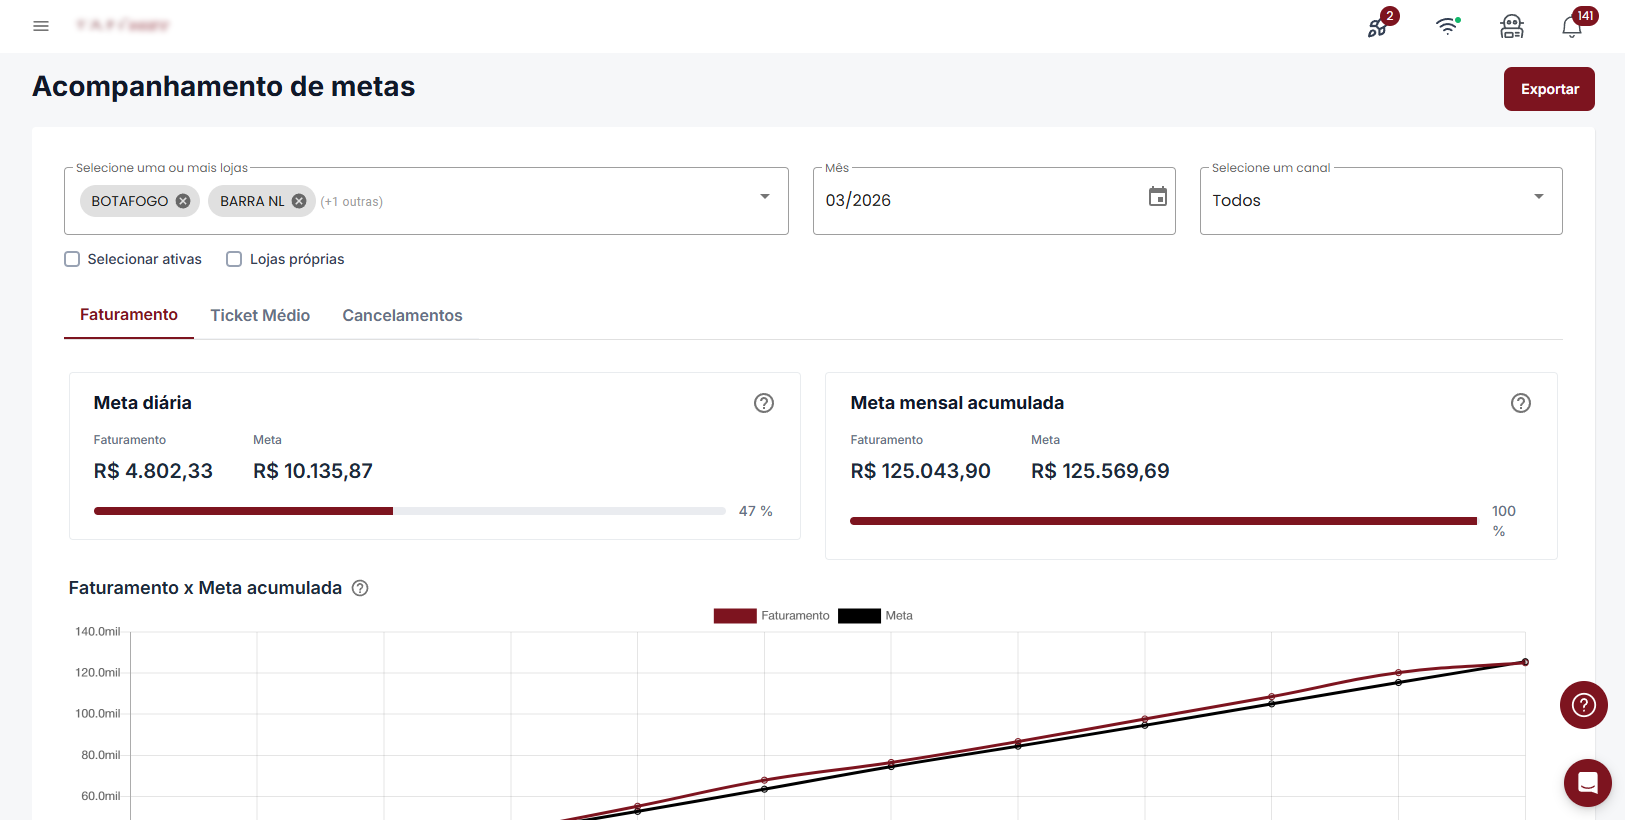Remove the BARRA NL store chip
Image resolution: width=1625 pixels, height=820 pixels.
tap(299, 201)
